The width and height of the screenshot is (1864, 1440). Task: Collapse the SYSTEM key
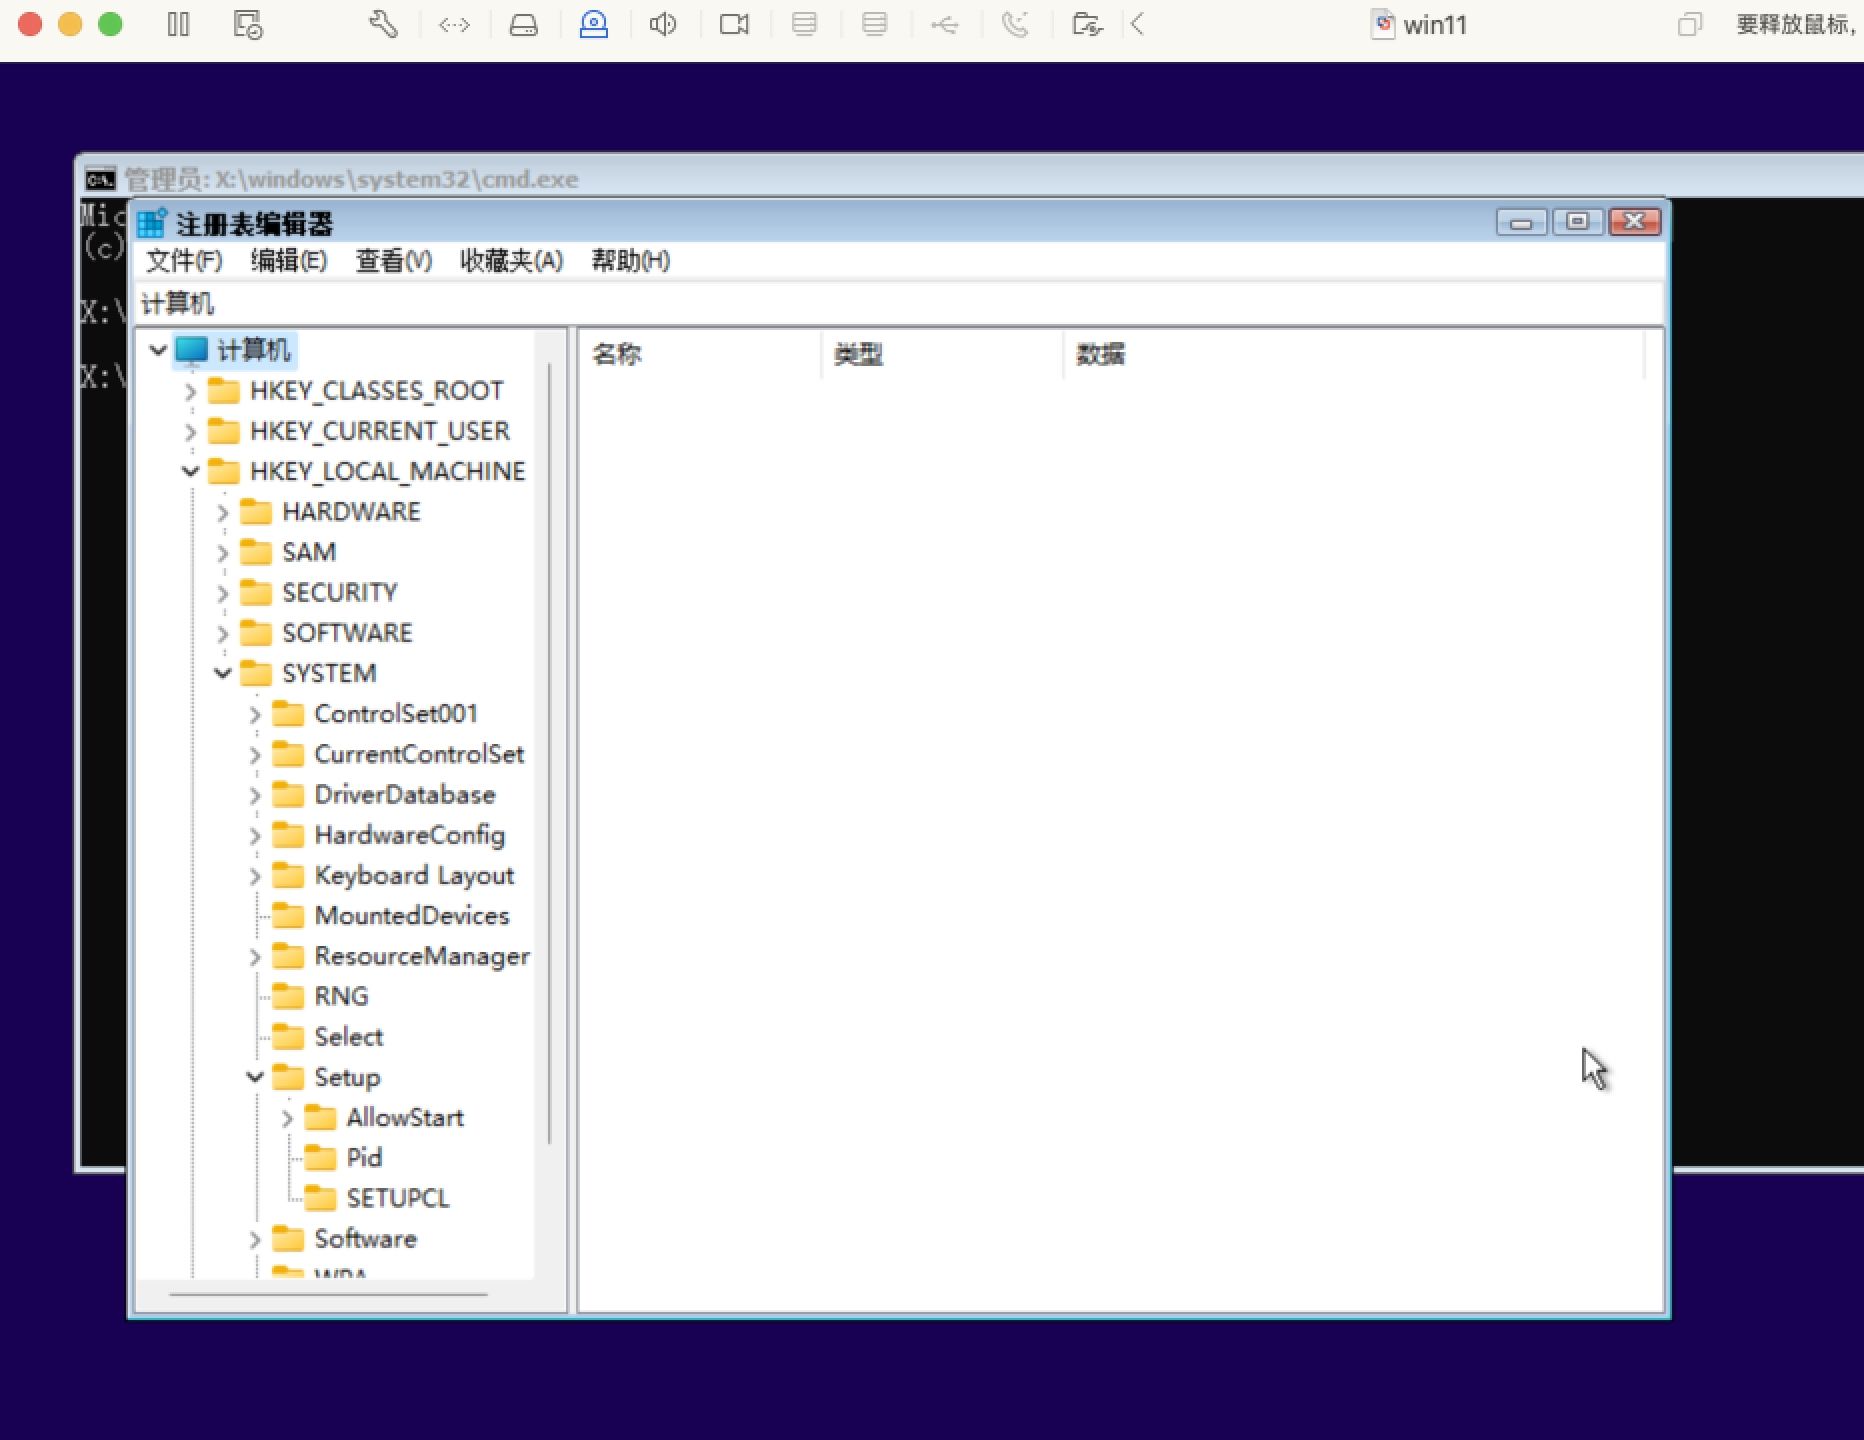tap(223, 673)
